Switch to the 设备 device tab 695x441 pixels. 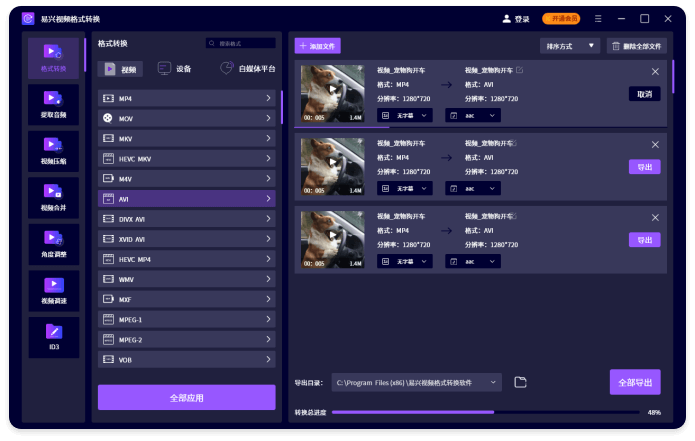click(175, 69)
